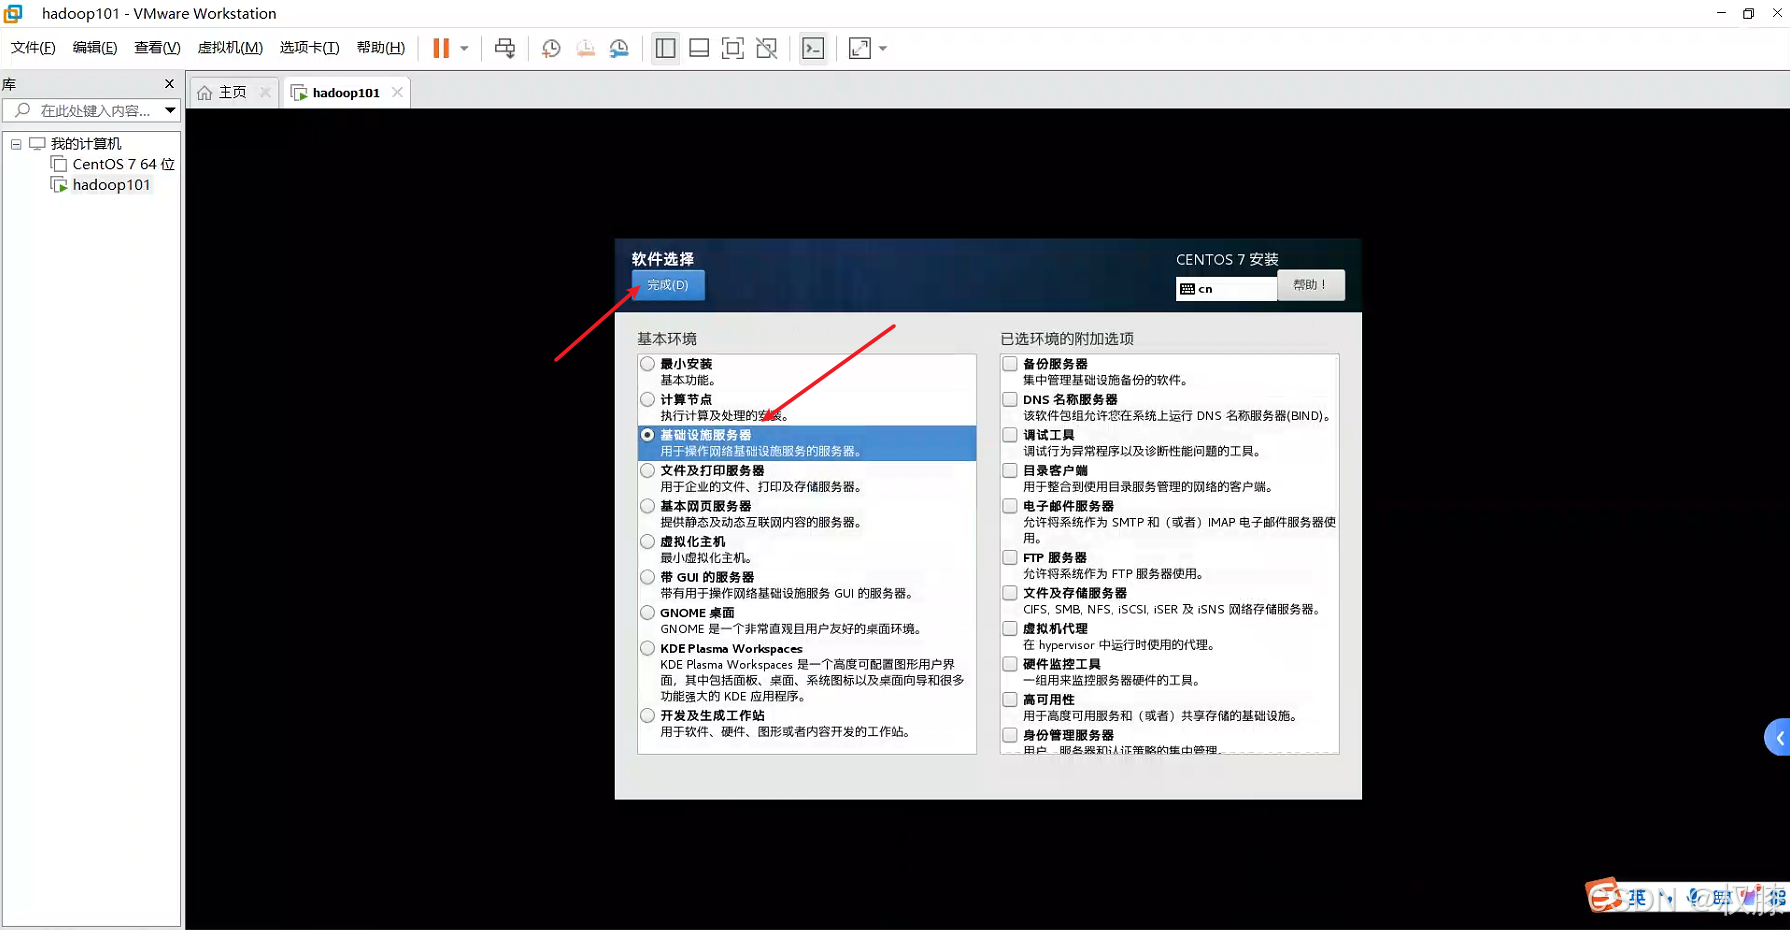Select the GNOME 桌面 radio button
Viewport: 1790px width, 930px height.
coord(648,613)
